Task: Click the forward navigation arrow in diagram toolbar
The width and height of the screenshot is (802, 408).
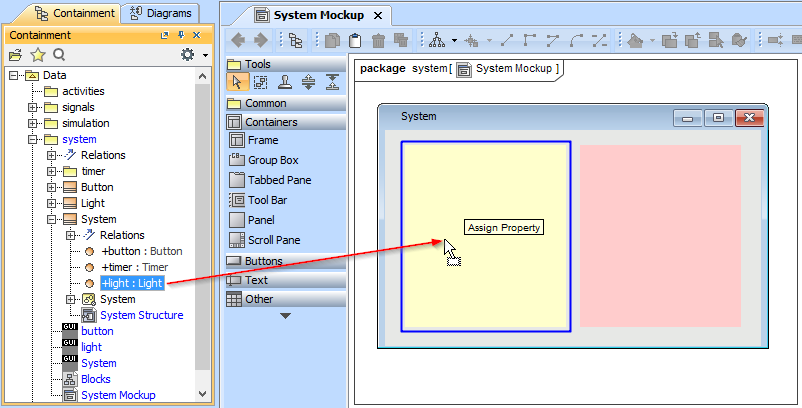Action: point(261,40)
